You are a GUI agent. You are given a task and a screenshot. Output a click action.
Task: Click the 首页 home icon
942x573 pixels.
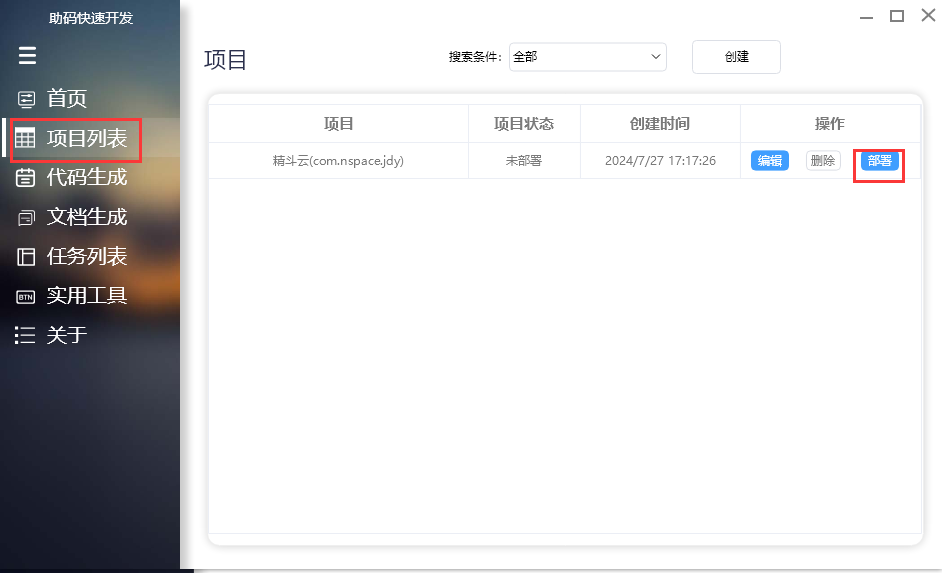coord(26,99)
